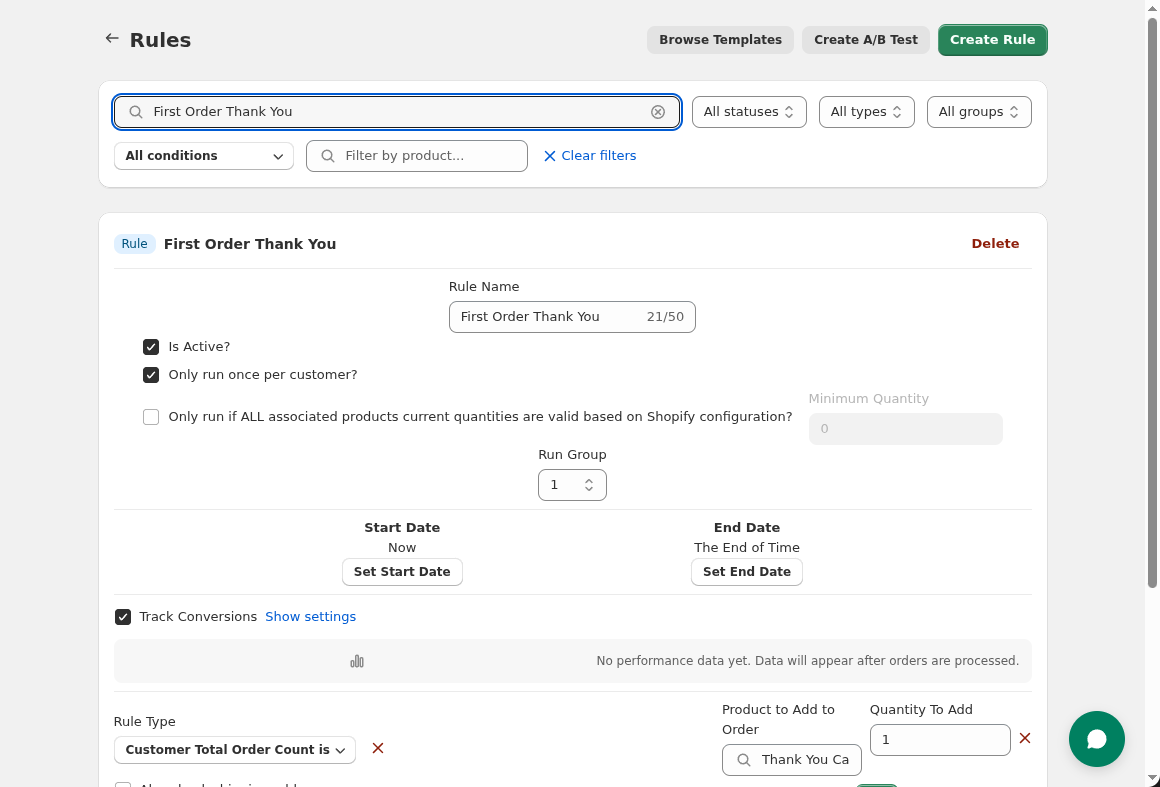Open Show settings for conversions
Viewport: 1160px width, 787px height.
coord(310,617)
